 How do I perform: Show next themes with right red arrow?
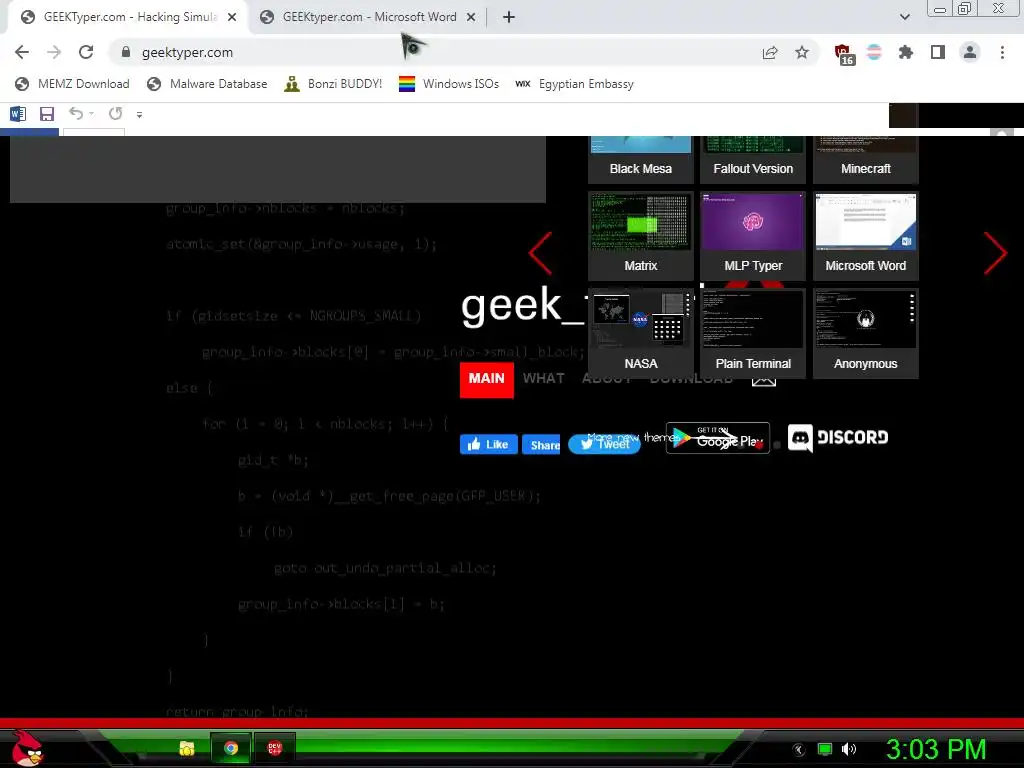tap(995, 253)
